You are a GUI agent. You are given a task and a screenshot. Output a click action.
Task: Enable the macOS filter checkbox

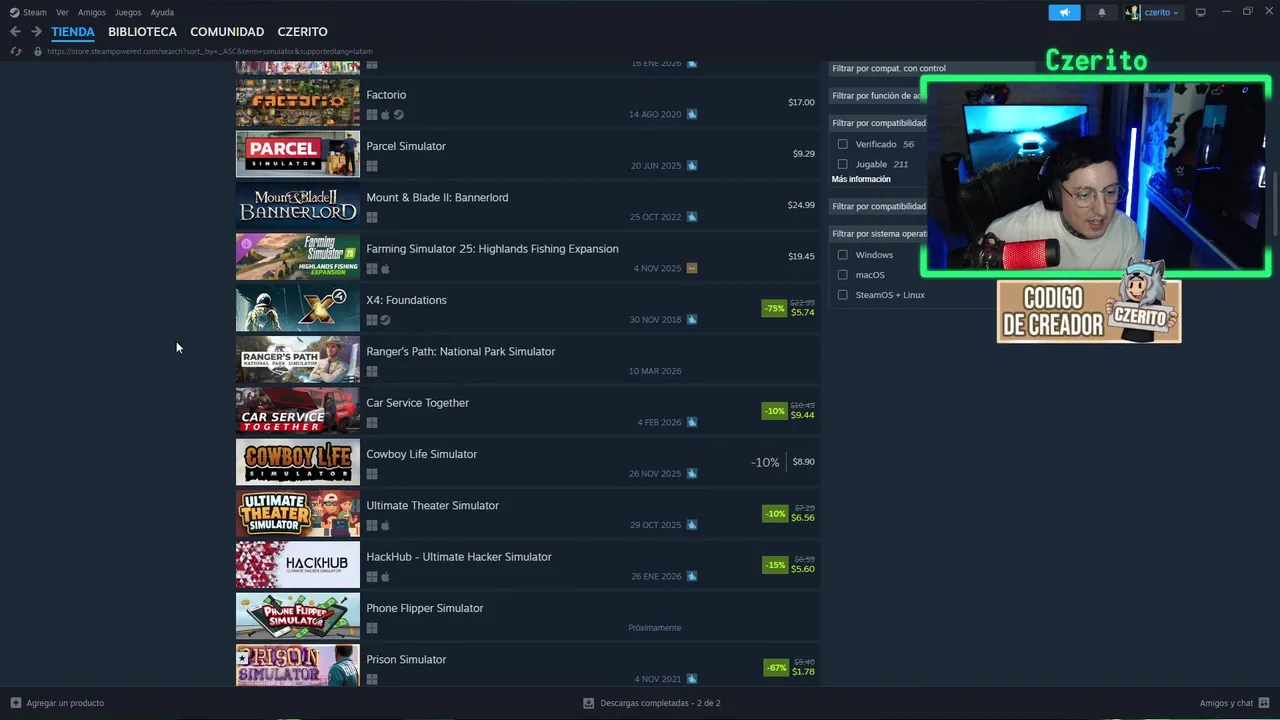(842, 275)
